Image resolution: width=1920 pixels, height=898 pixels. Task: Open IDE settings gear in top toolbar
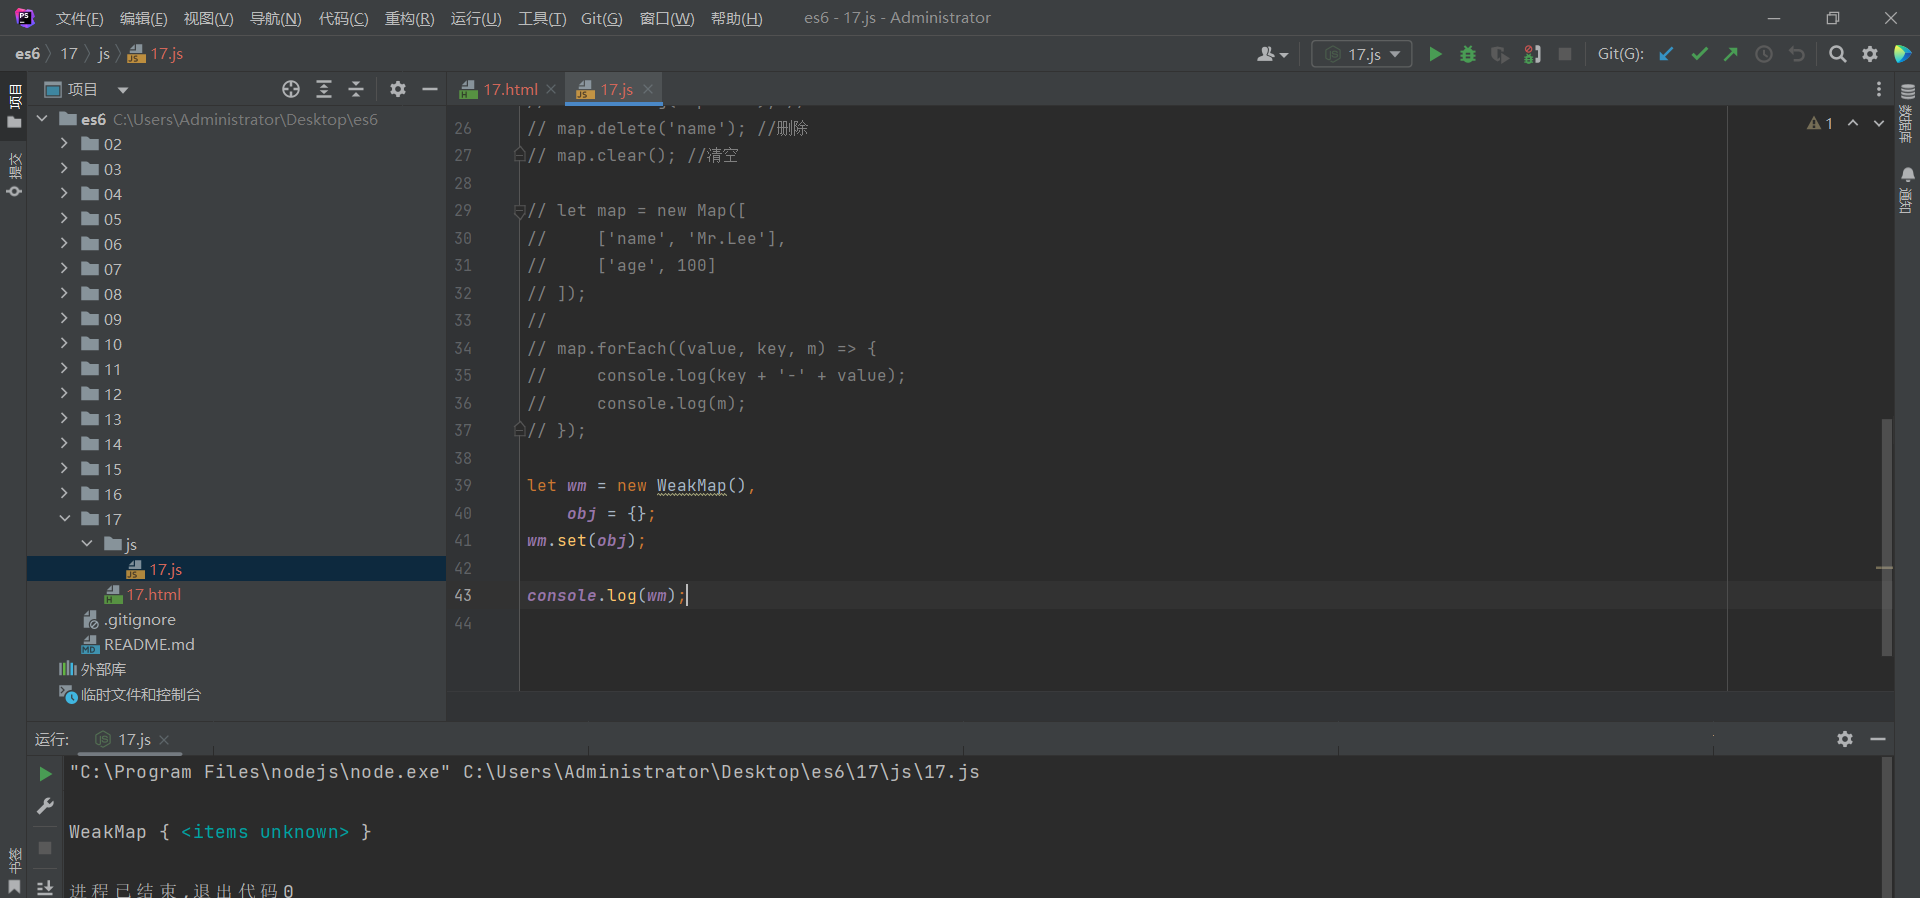[1870, 54]
